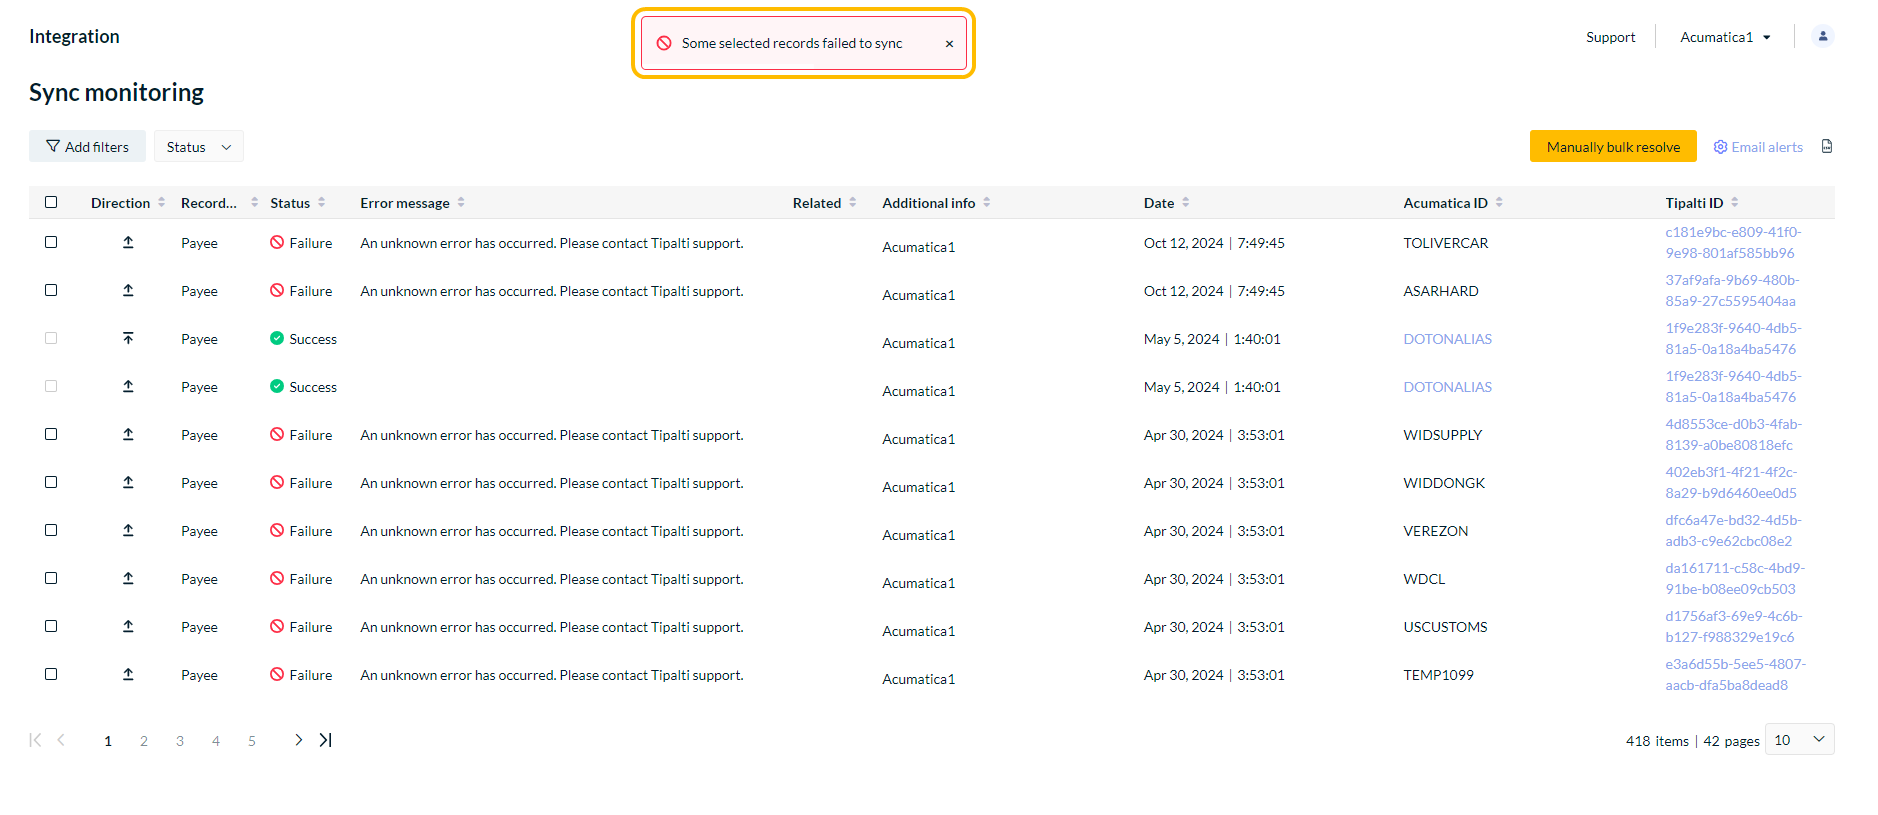Click the Email alerts gear icon
Viewport: 1878px width, 815px height.
[1720, 147]
